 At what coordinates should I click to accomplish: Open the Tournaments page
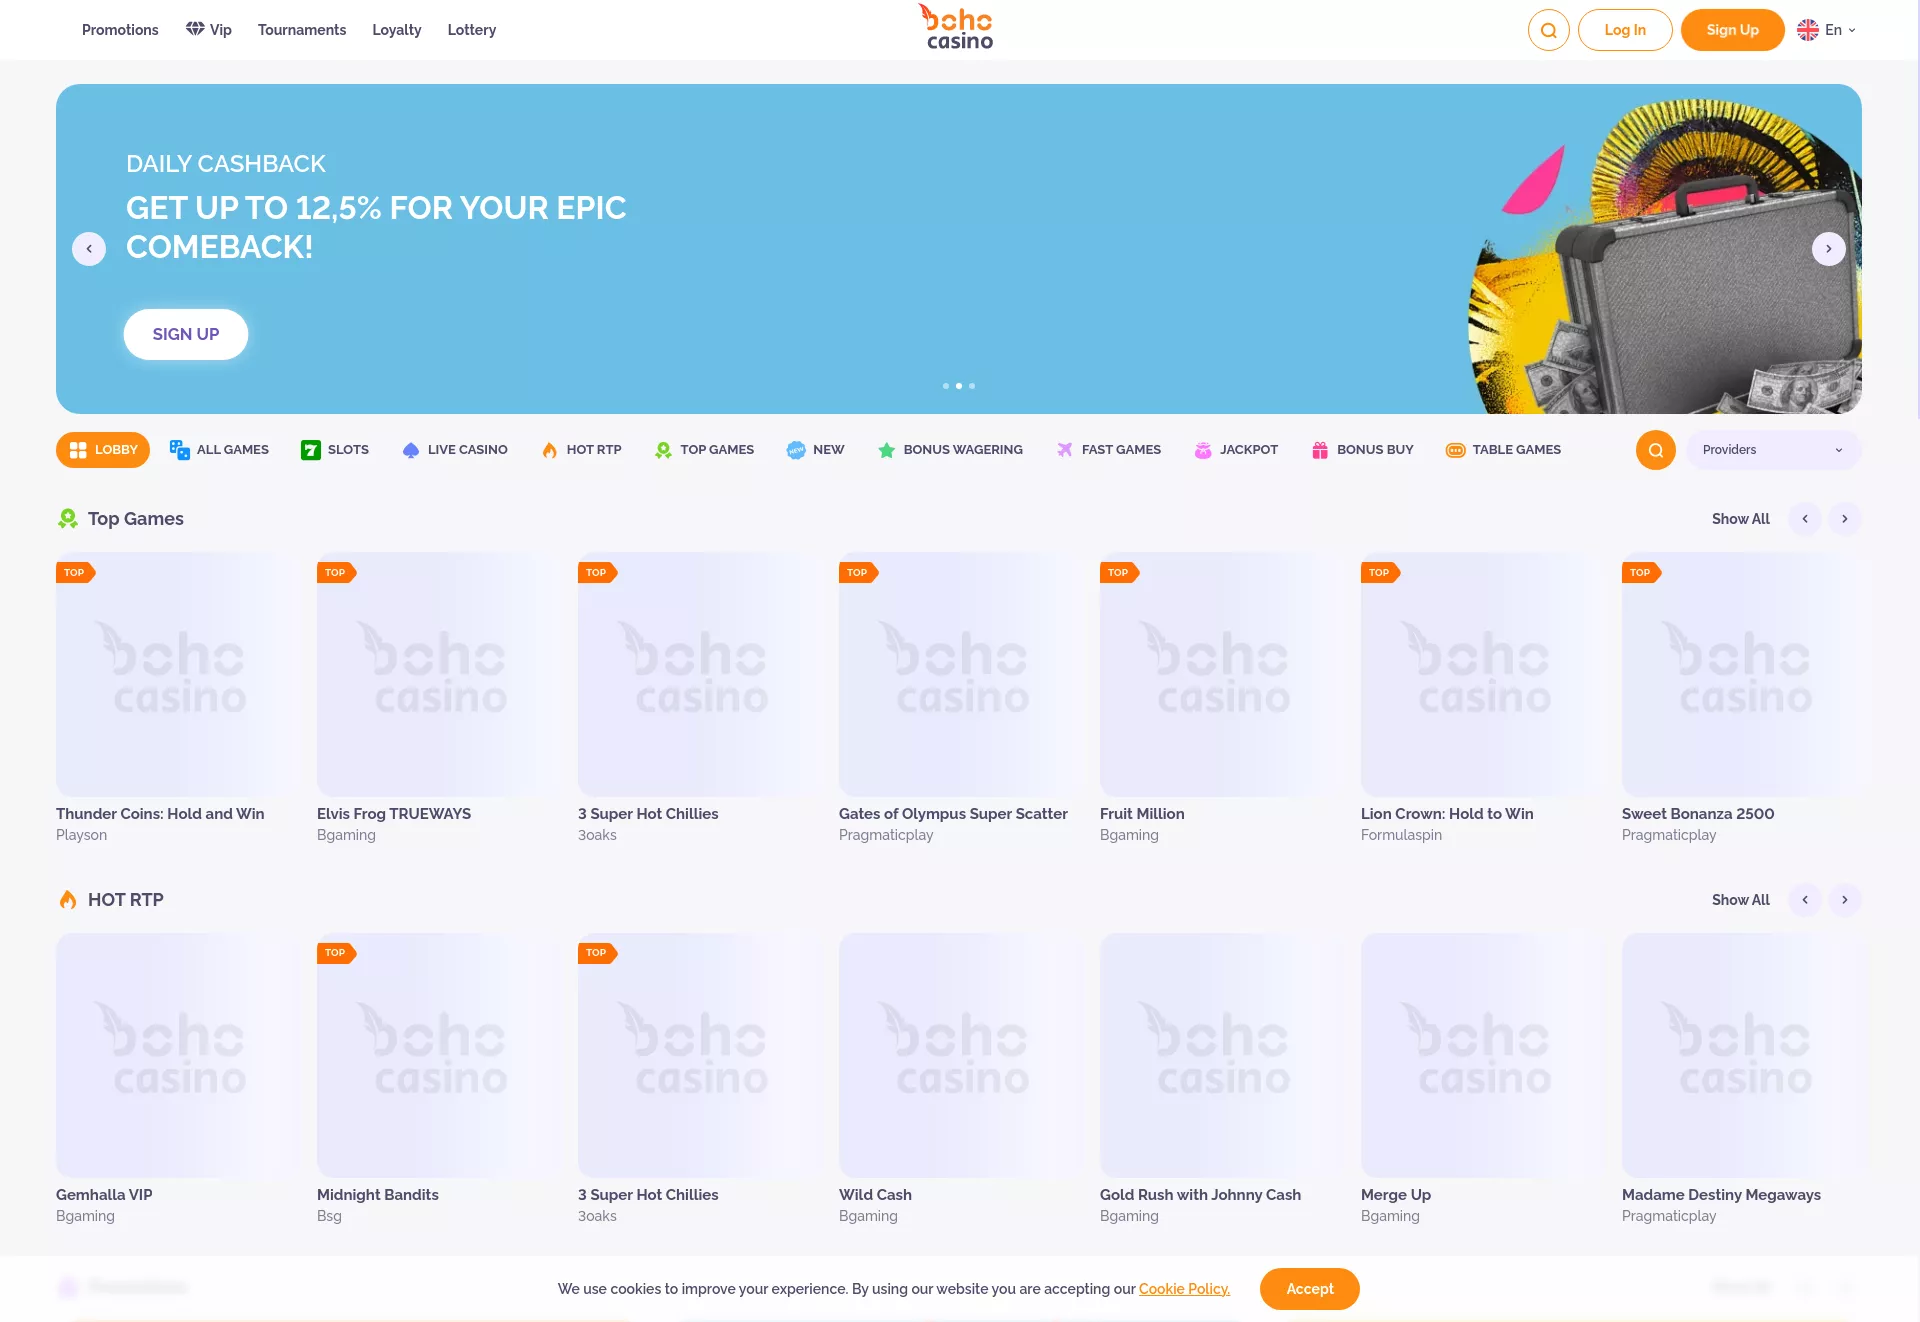point(302,30)
